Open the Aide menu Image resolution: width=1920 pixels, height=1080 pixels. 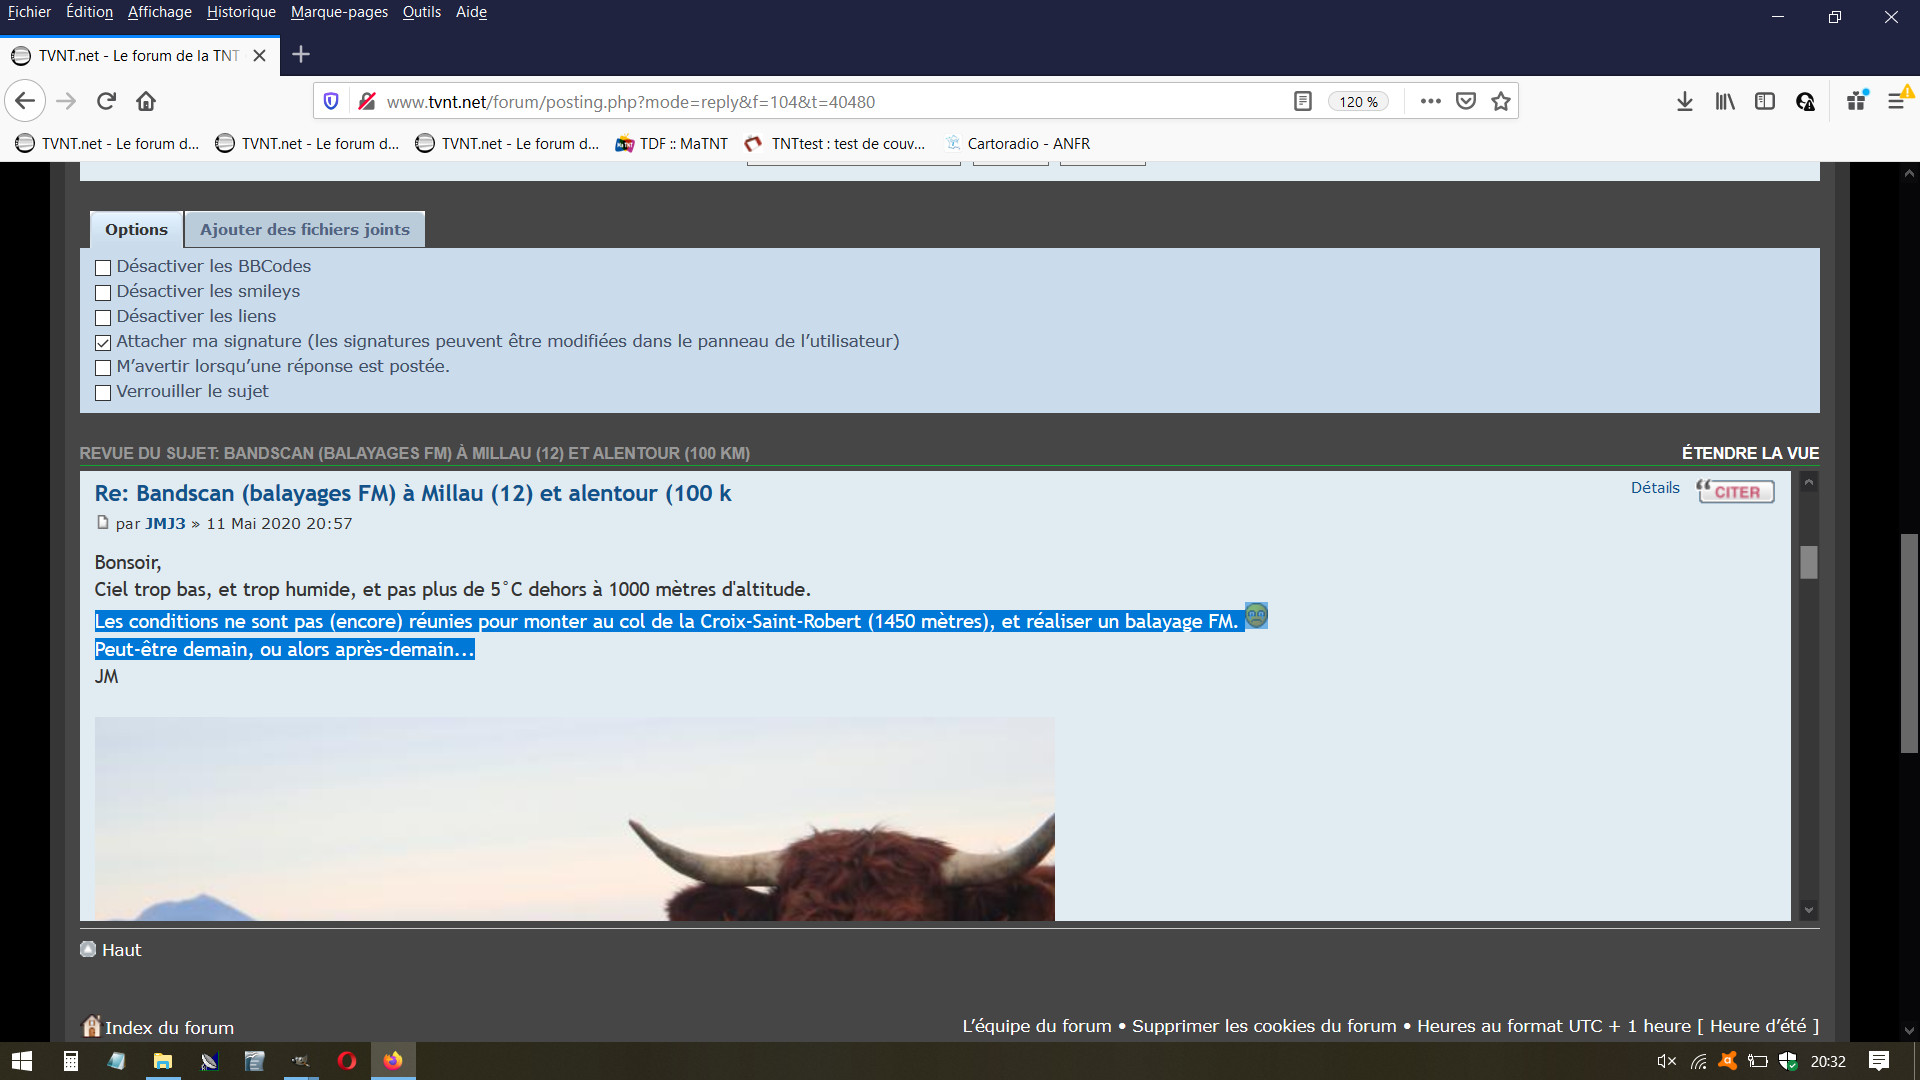tap(471, 12)
